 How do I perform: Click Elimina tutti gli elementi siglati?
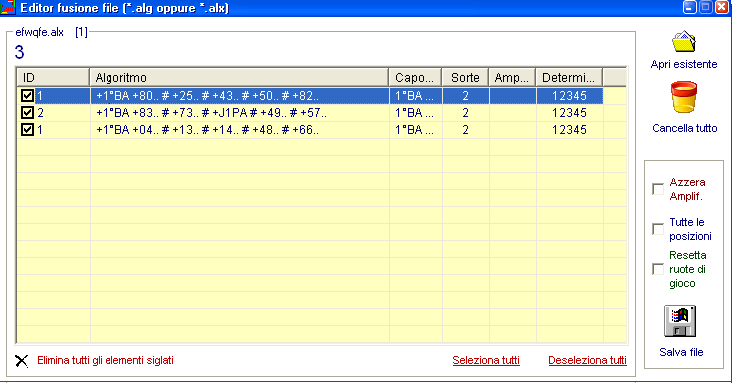[x=106, y=361]
